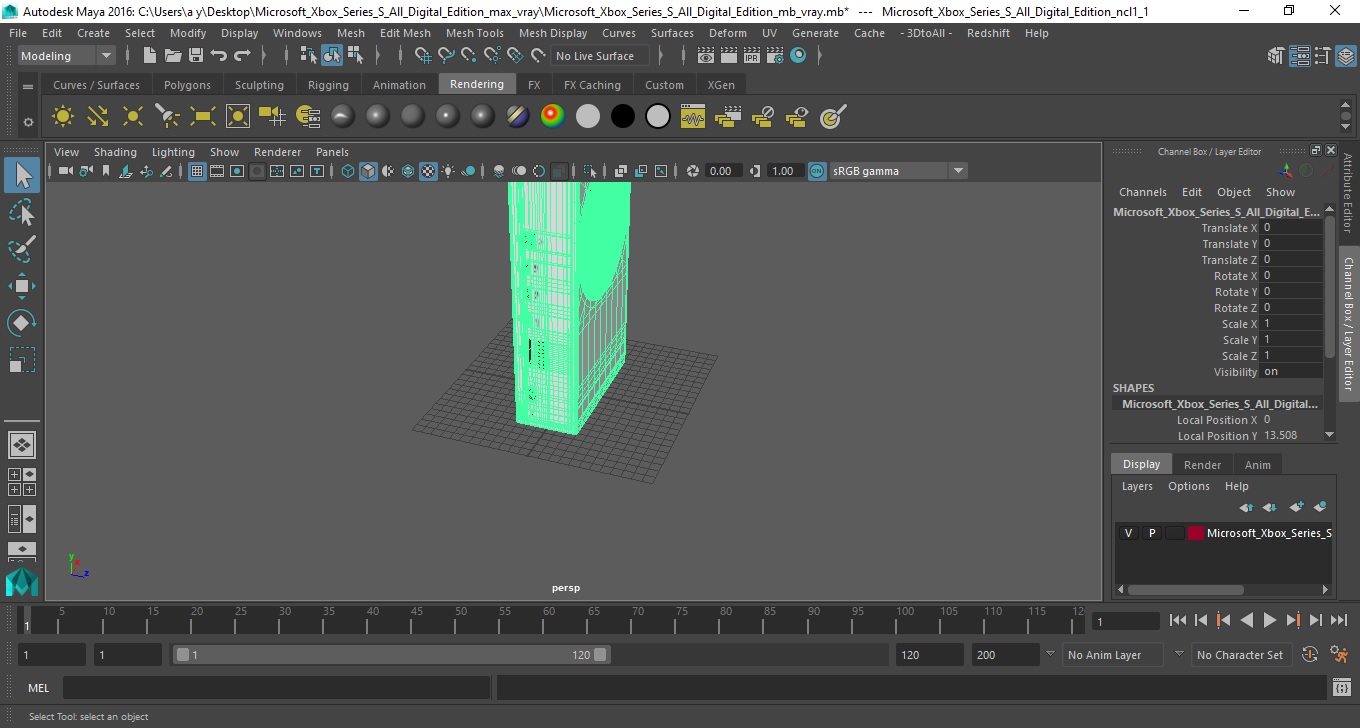Create a Spot Light from shelf
The width and height of the screenshot is (1360, 728).
(167, 117)
